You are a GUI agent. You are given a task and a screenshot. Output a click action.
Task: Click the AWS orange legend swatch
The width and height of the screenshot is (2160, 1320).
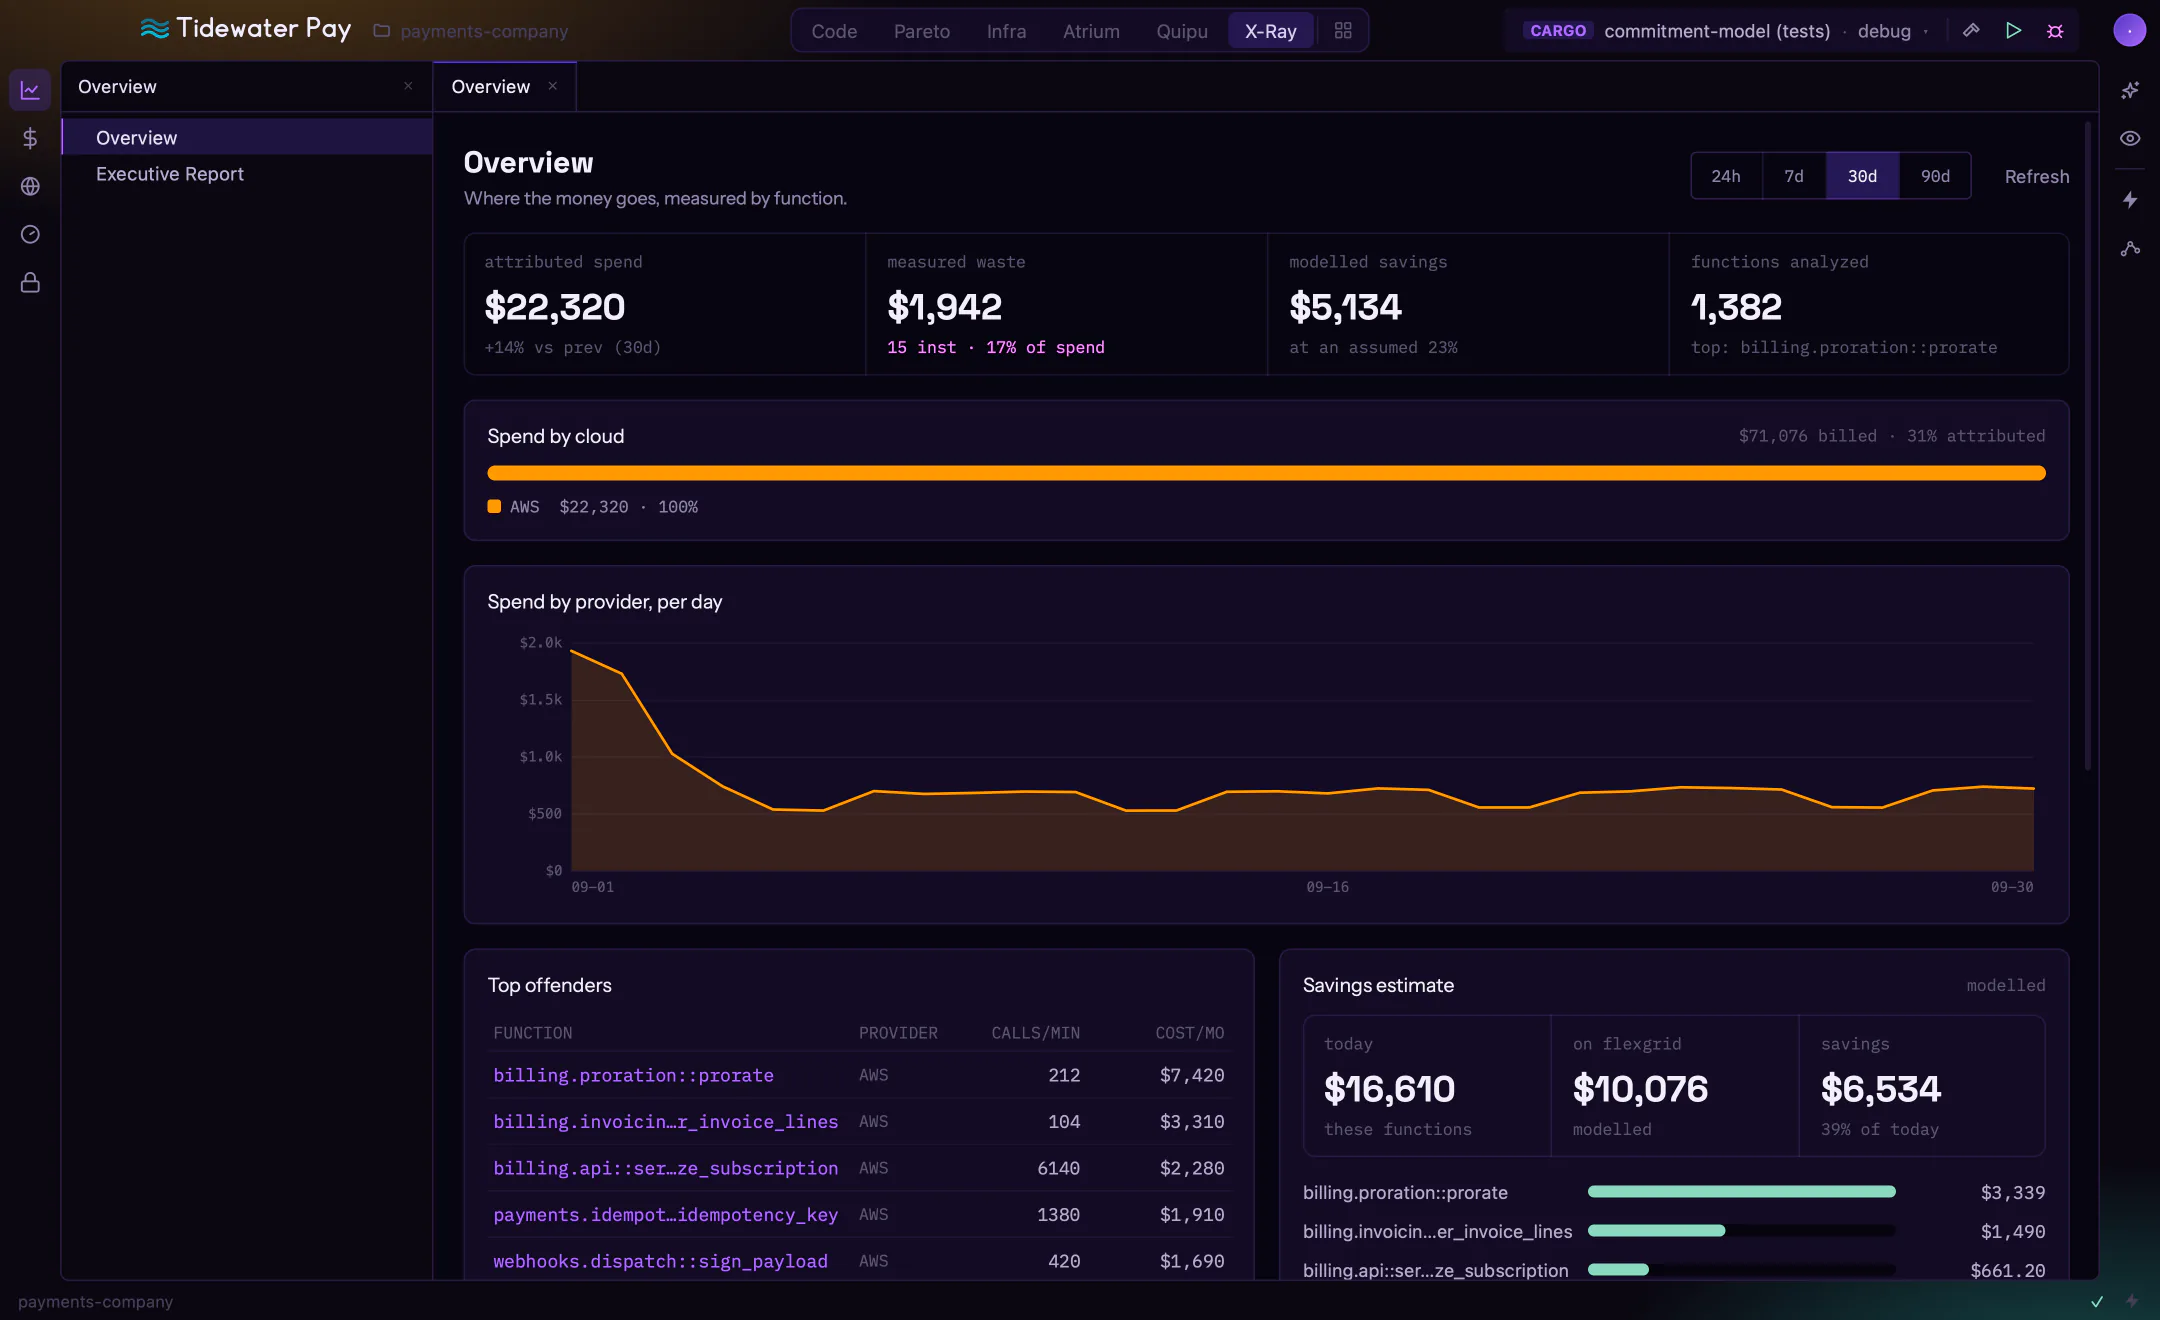point(494,507)
